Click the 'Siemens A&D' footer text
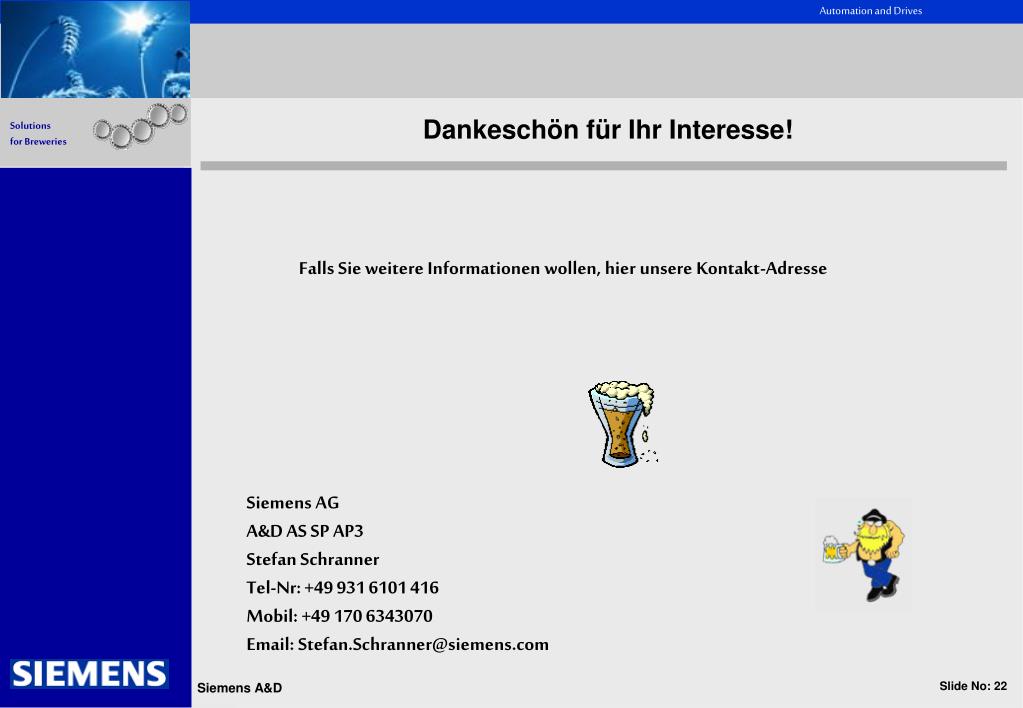1023x708 pixels. 239,688
